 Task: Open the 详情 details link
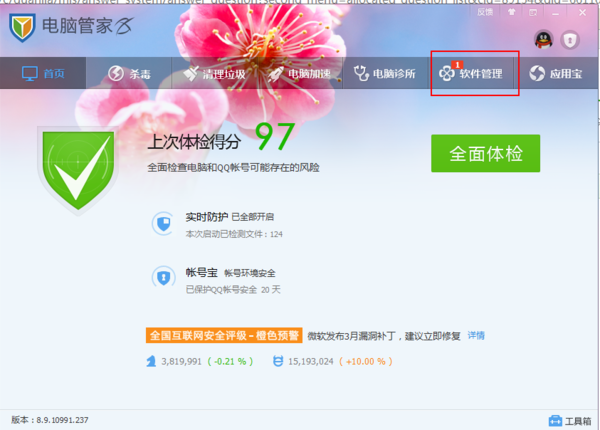476,336
